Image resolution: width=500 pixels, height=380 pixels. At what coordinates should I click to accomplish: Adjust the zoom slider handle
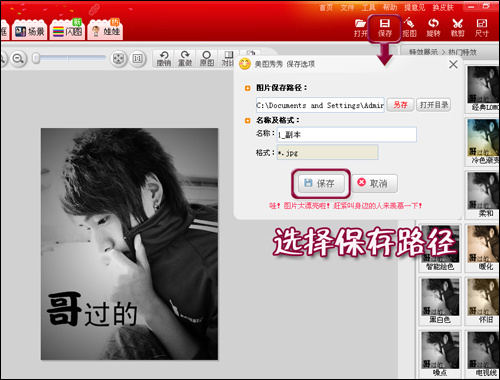[x=36, y=58]
